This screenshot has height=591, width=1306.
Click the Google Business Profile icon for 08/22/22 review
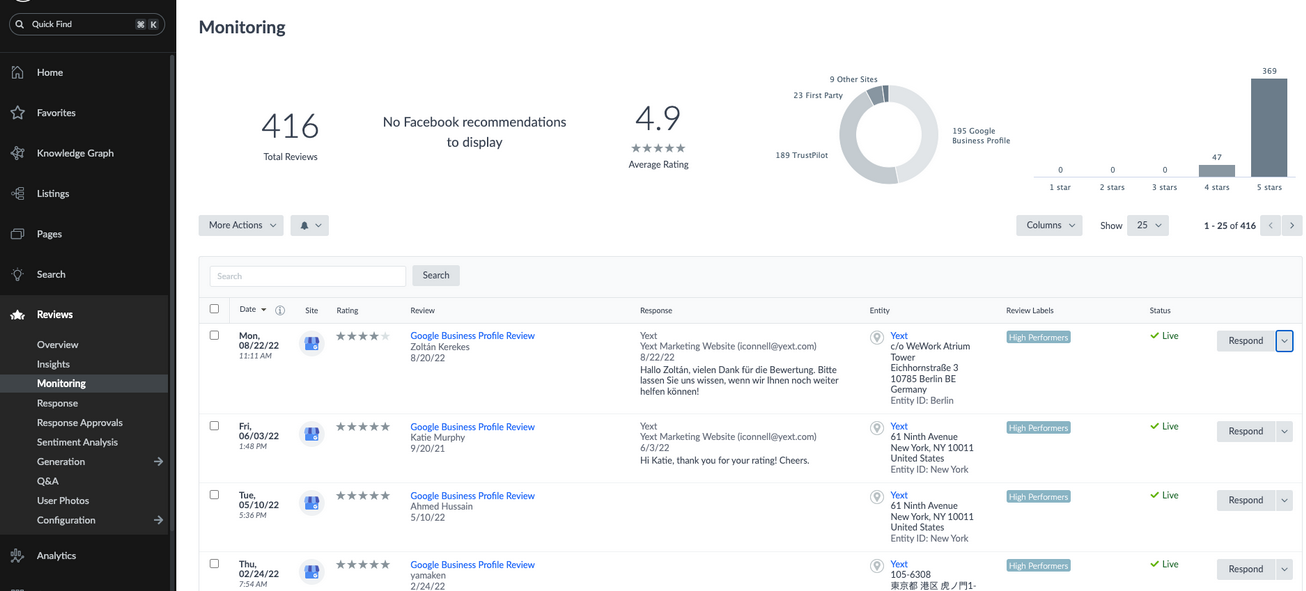[311, 343]
